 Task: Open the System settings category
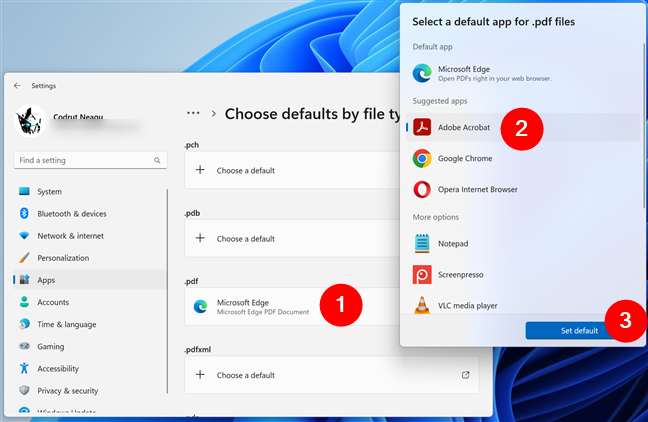click(x=49, y=192)
